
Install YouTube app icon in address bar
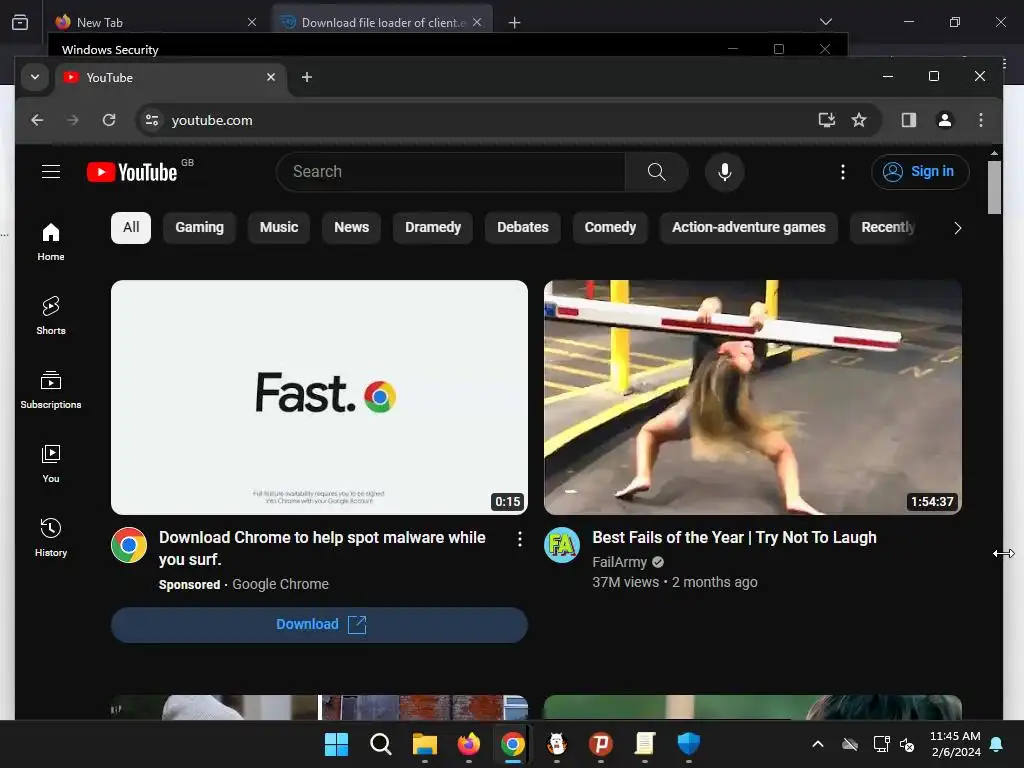(x=827, y=120)
